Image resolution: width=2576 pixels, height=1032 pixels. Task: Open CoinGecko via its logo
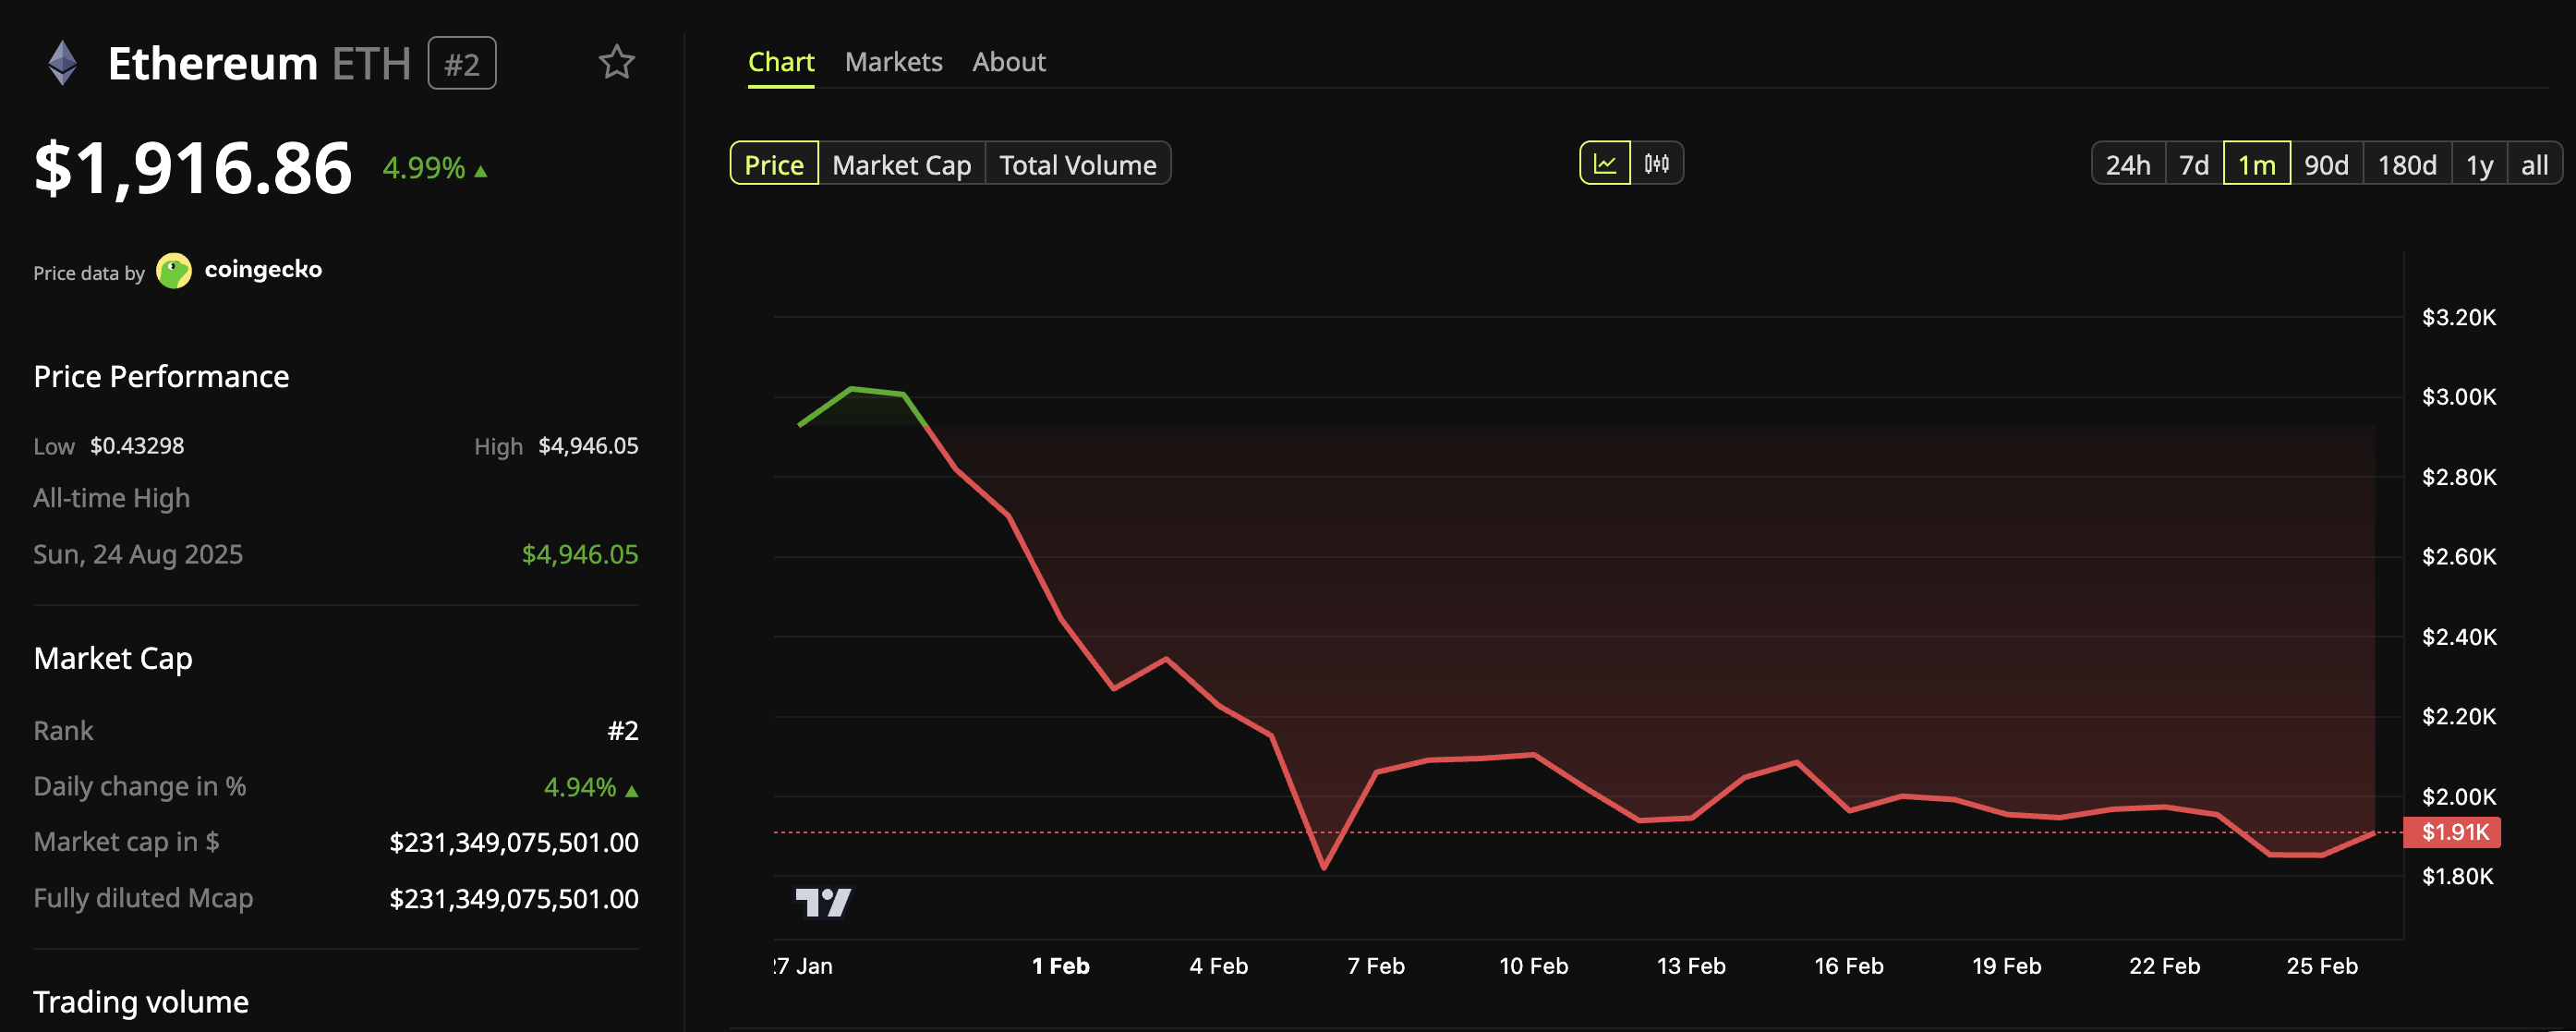tap(175, 270)
